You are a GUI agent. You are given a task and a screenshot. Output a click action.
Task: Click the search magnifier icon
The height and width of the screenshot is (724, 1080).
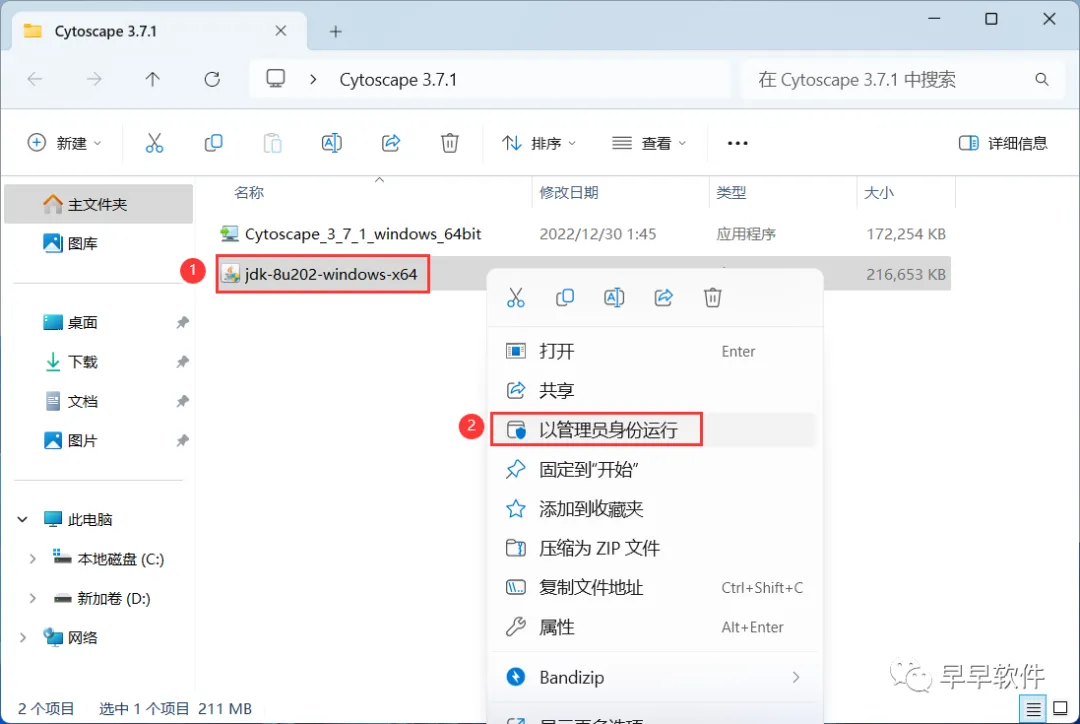[1041, 80]
